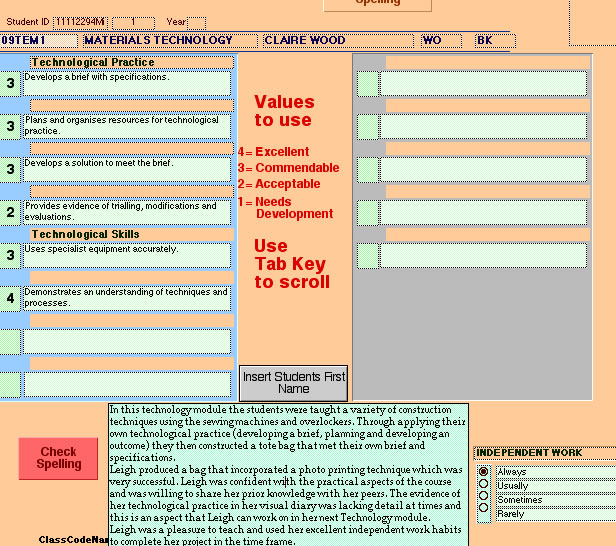The height and width of the screenshot is (546, 616).
Task: Click the BK code field
Action: point(495,40)
